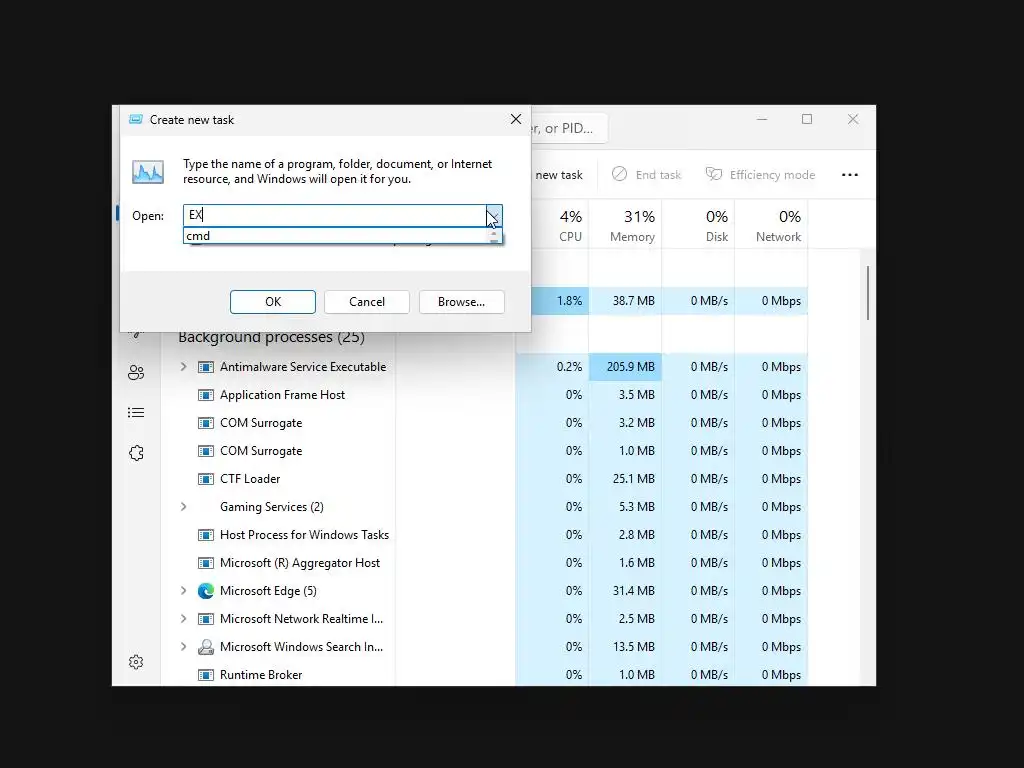
Task: Click the Browse... button
Action: tap(462, 302)
